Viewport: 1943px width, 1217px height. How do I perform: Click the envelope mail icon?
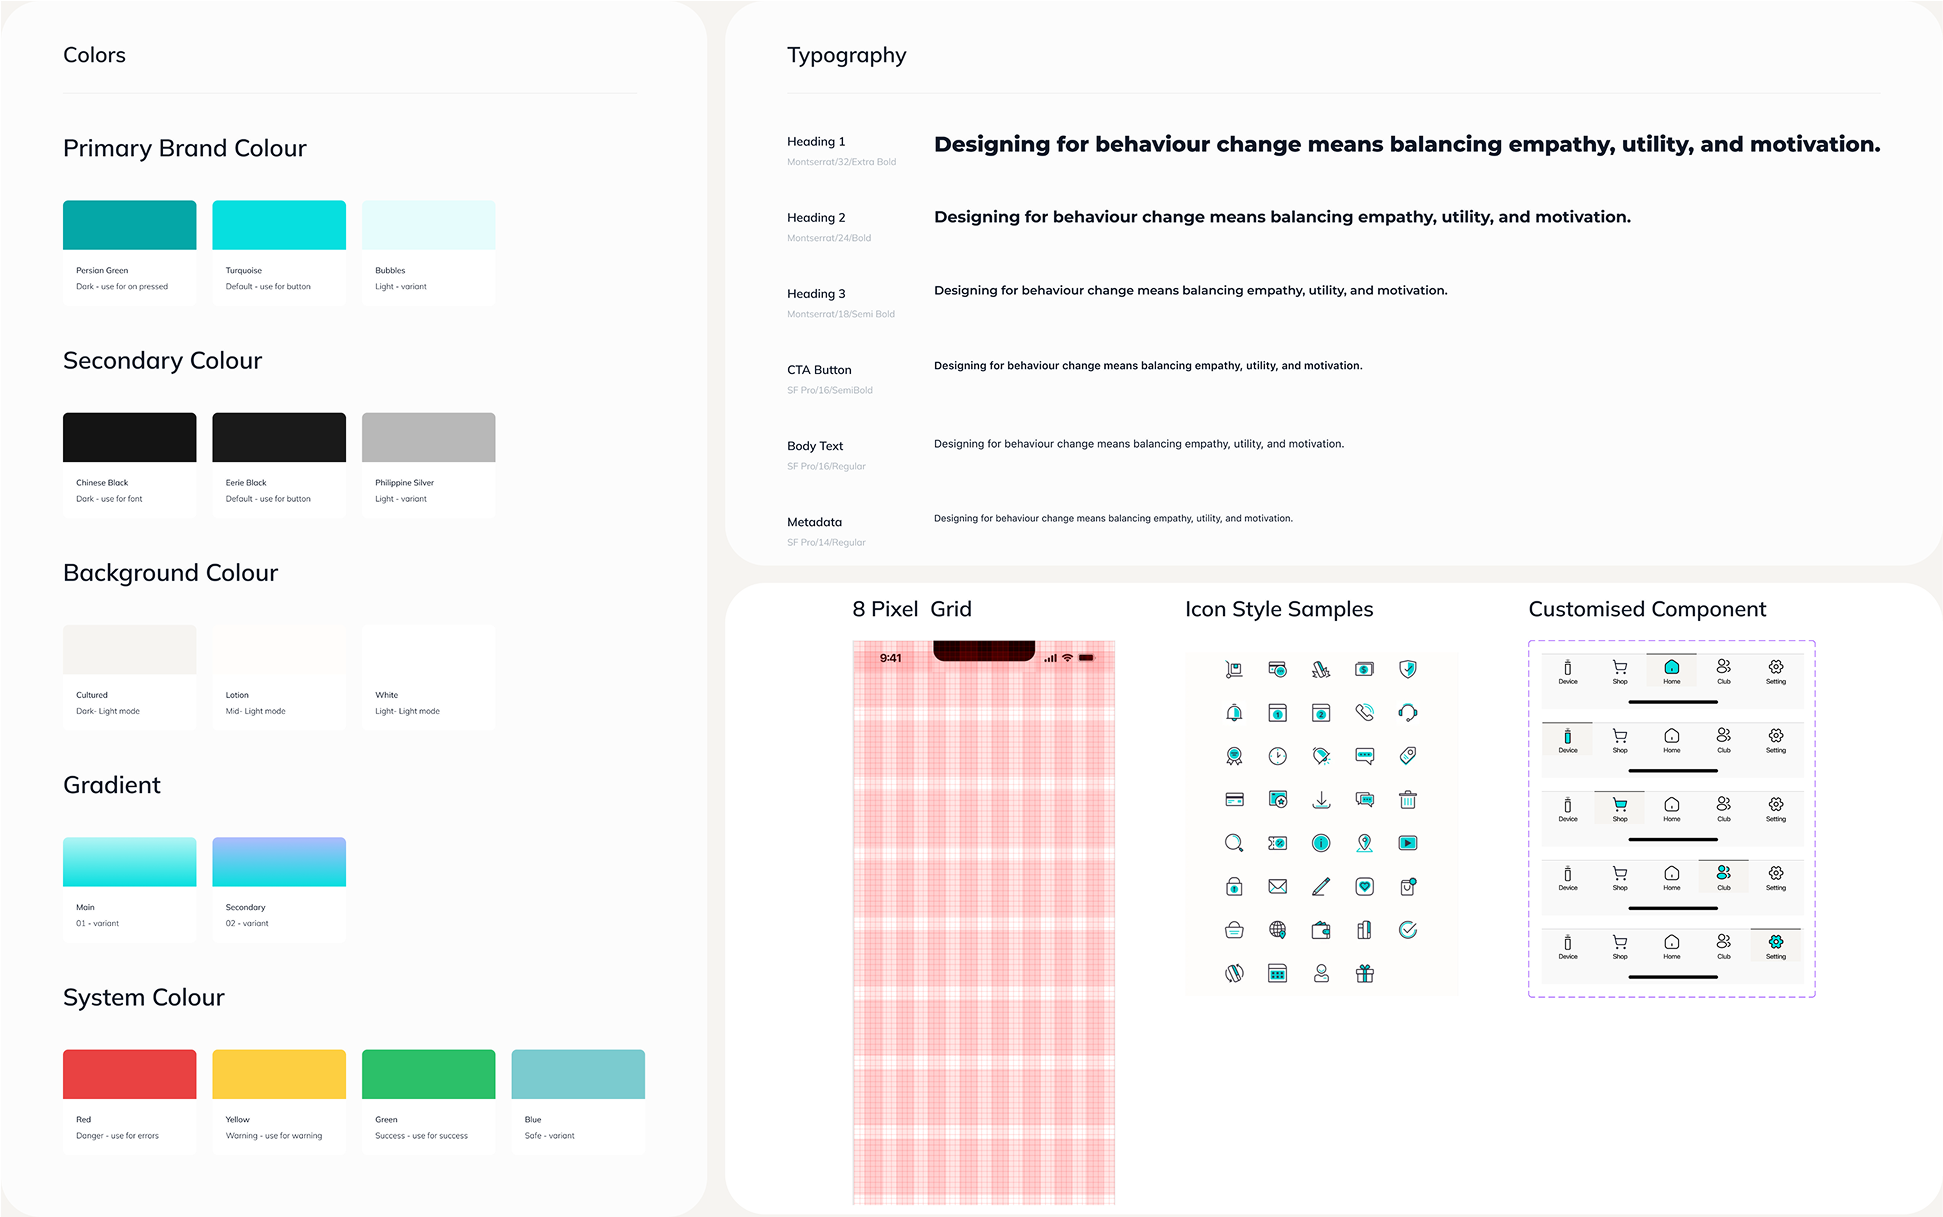coord(1277,887)
